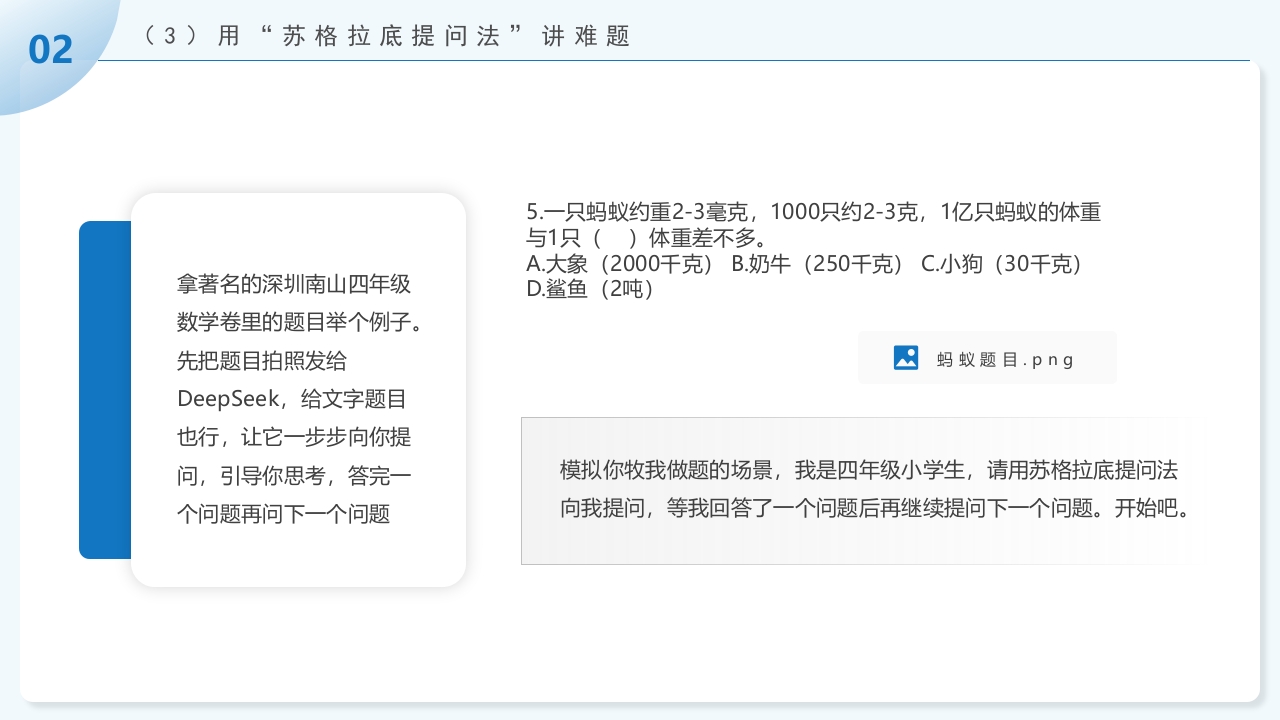Open the slide title 苏格拉底提问法 header
The height and width of the screenshot is (720, 1280).
[385, 34]
